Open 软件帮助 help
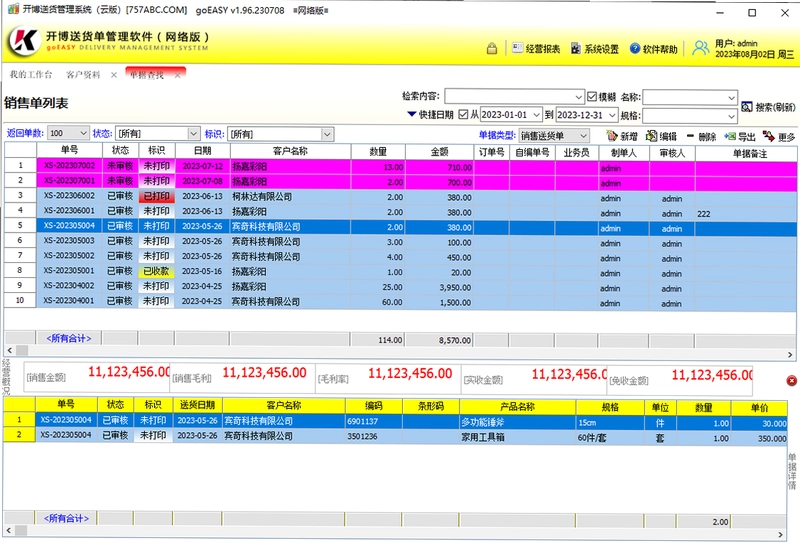800x543 pixels. [654, 49]
